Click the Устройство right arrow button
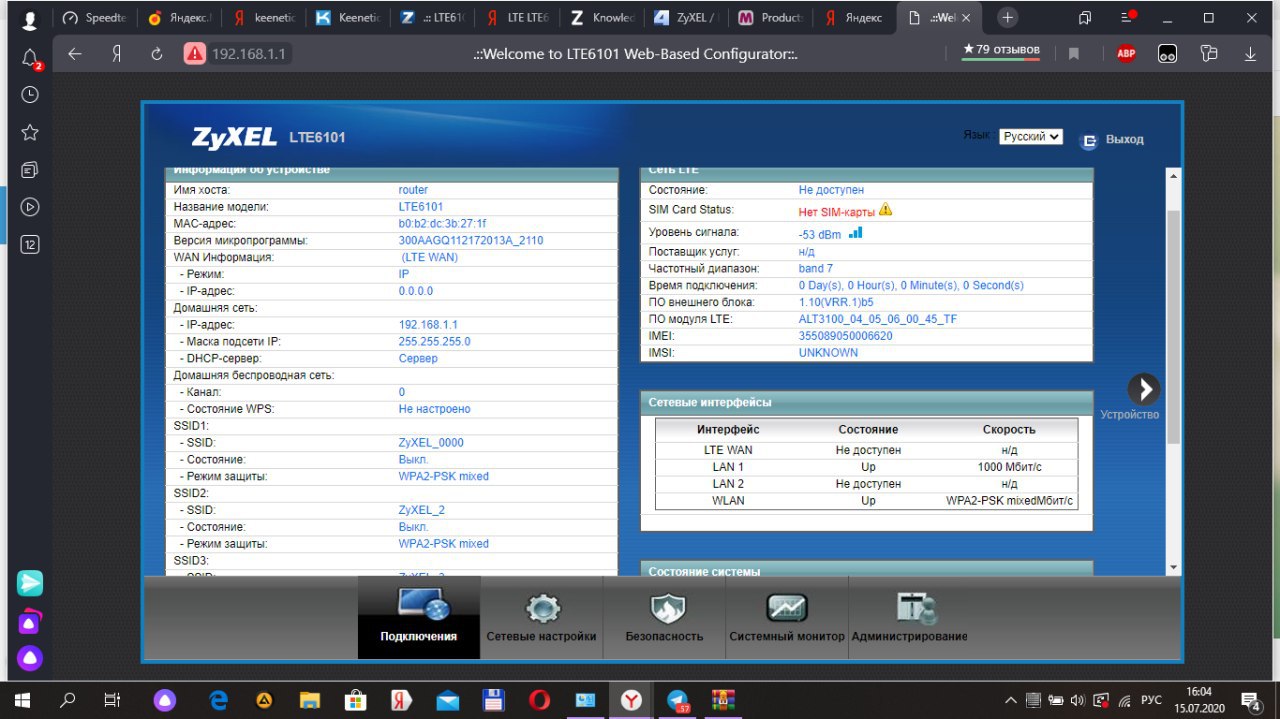The height and width of the screenshot is (719, 1280). click(1143, 389)
